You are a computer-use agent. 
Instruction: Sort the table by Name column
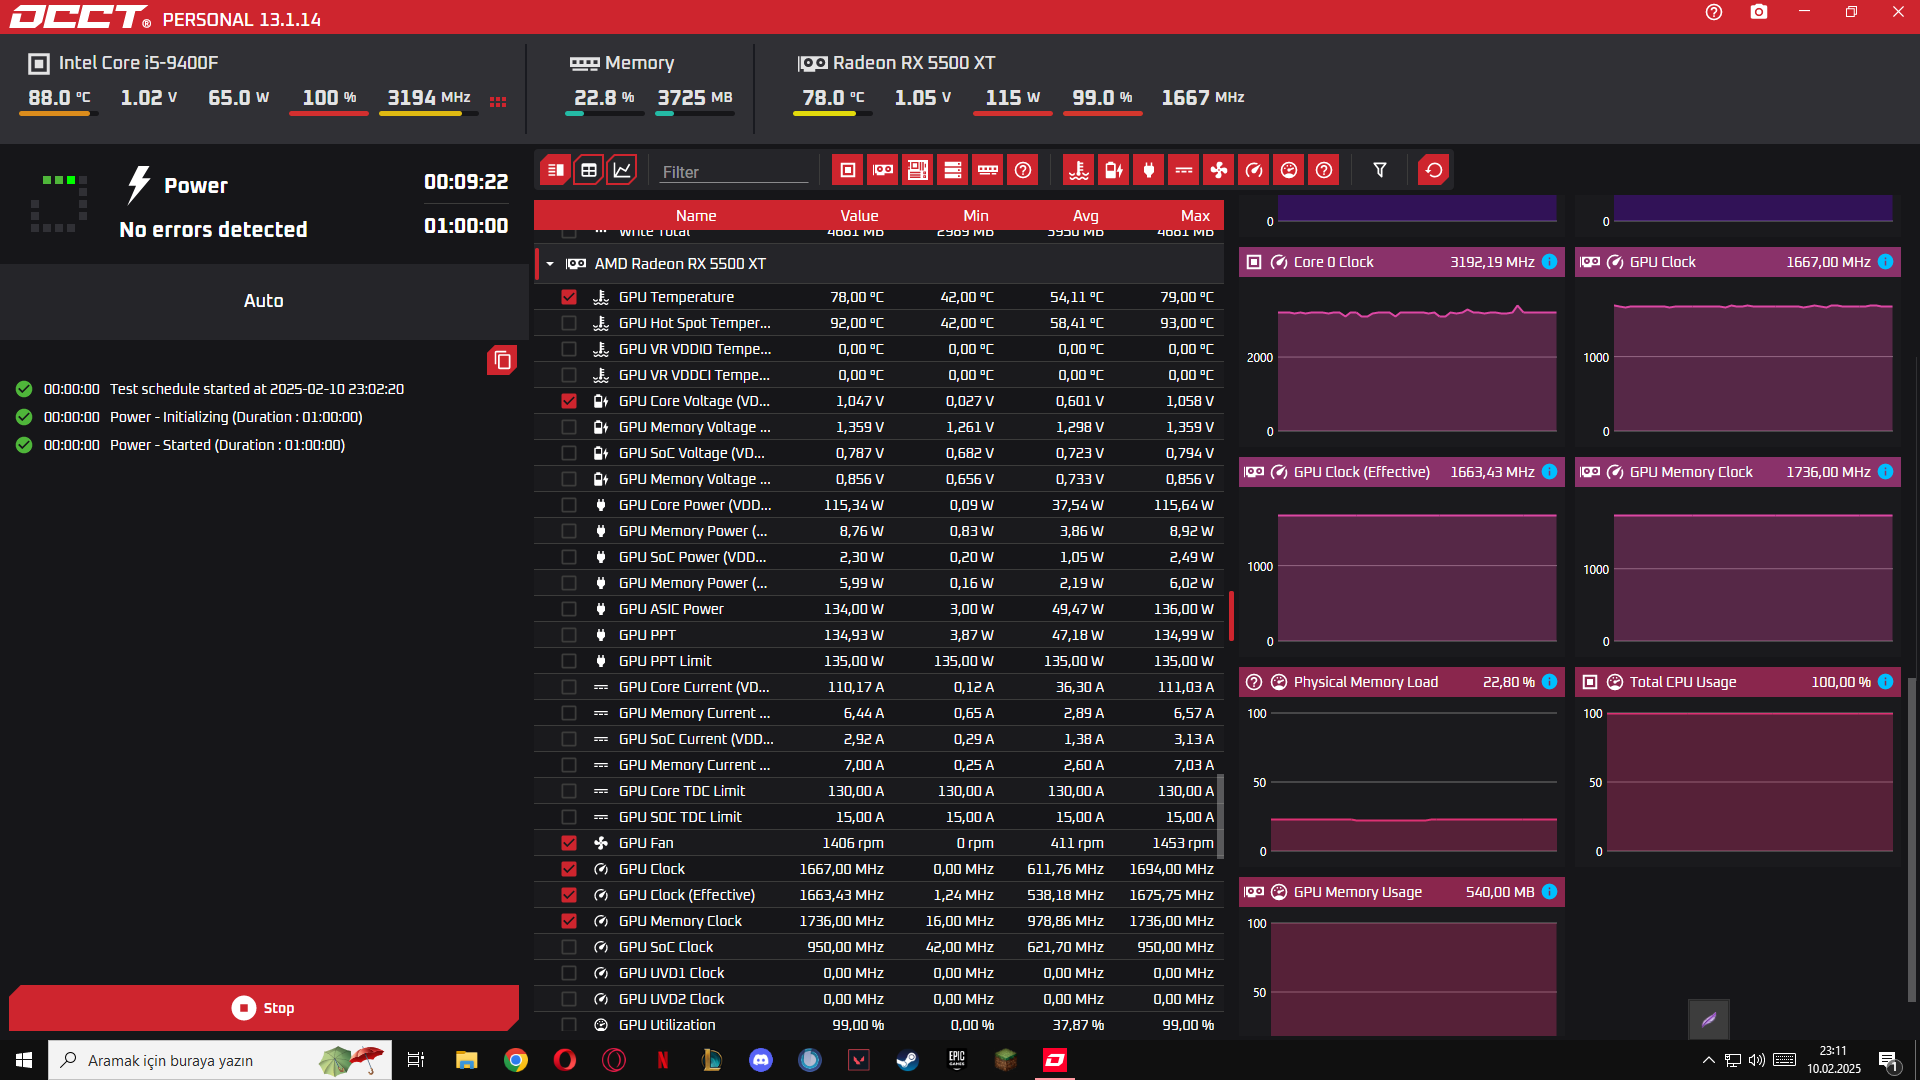click(695, 216)
